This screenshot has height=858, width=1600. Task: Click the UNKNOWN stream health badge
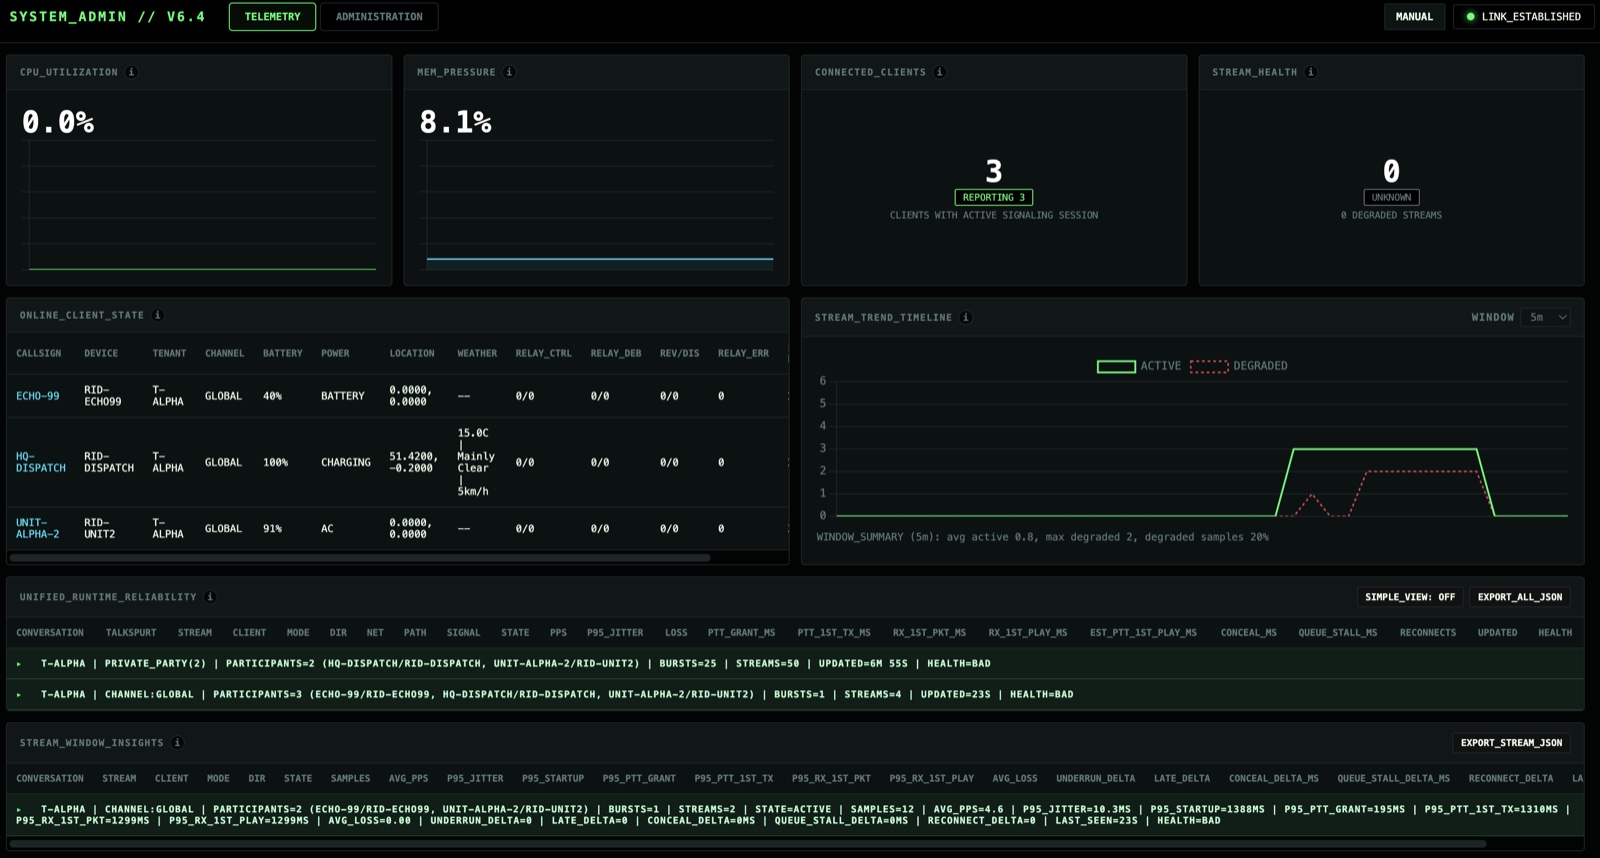tap(1391, 198)
